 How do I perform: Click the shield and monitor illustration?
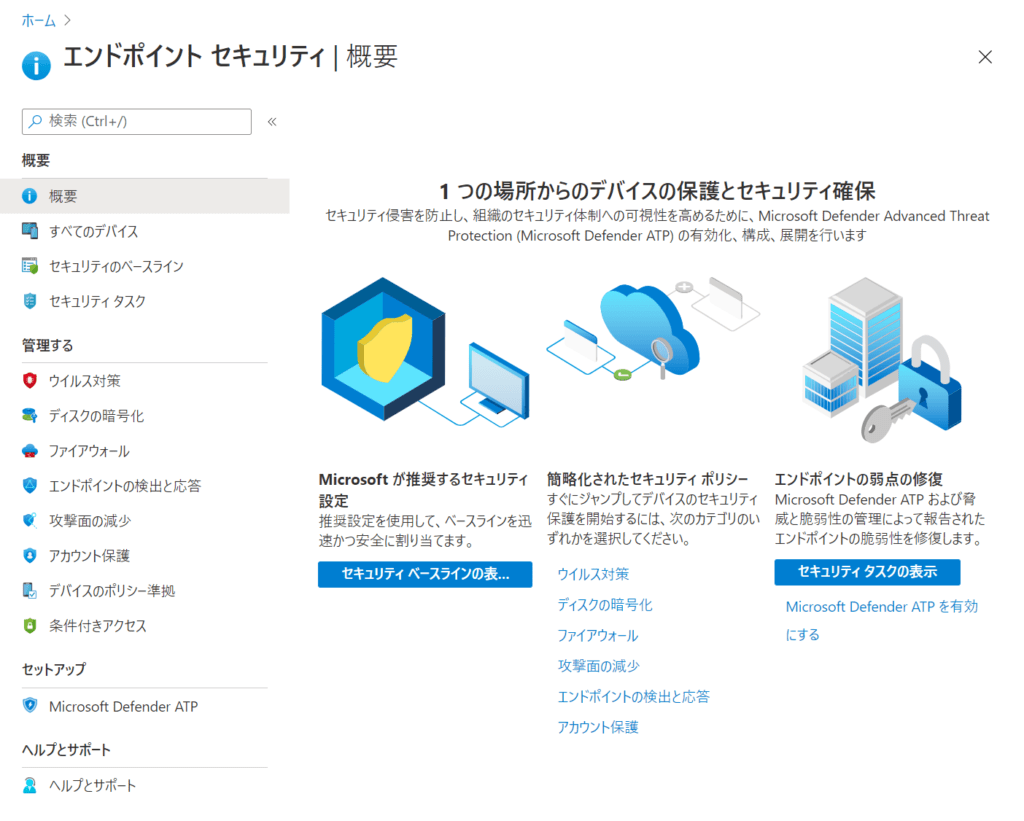point(425,353)
